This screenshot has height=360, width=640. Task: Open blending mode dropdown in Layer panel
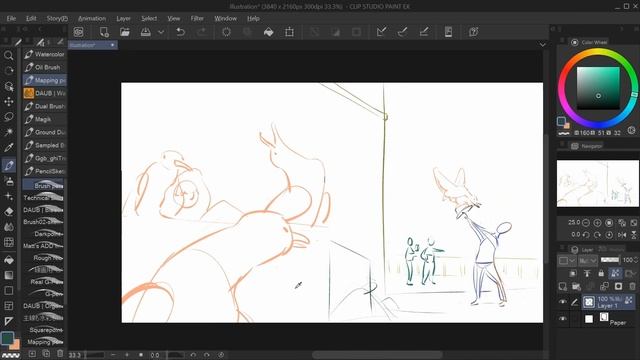click(x=588, y=260)
